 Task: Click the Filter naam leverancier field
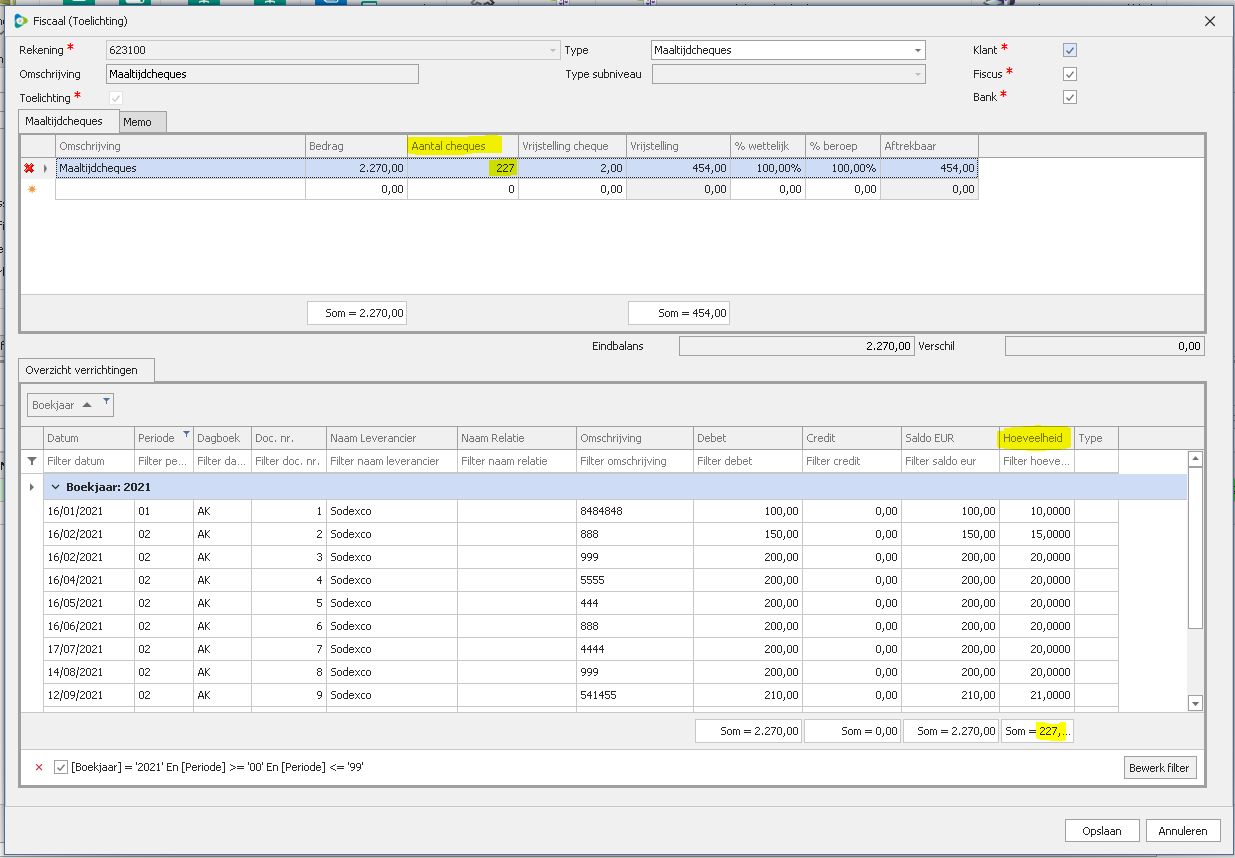point(391,461)
